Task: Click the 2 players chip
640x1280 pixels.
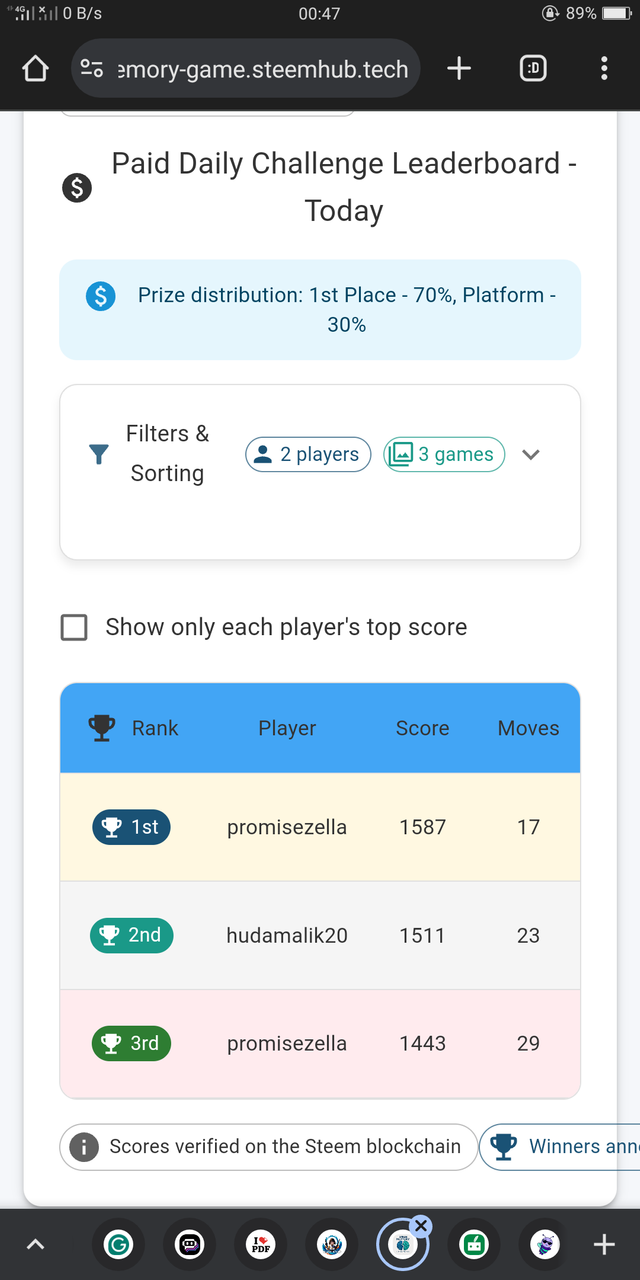Action: (308, 455)
